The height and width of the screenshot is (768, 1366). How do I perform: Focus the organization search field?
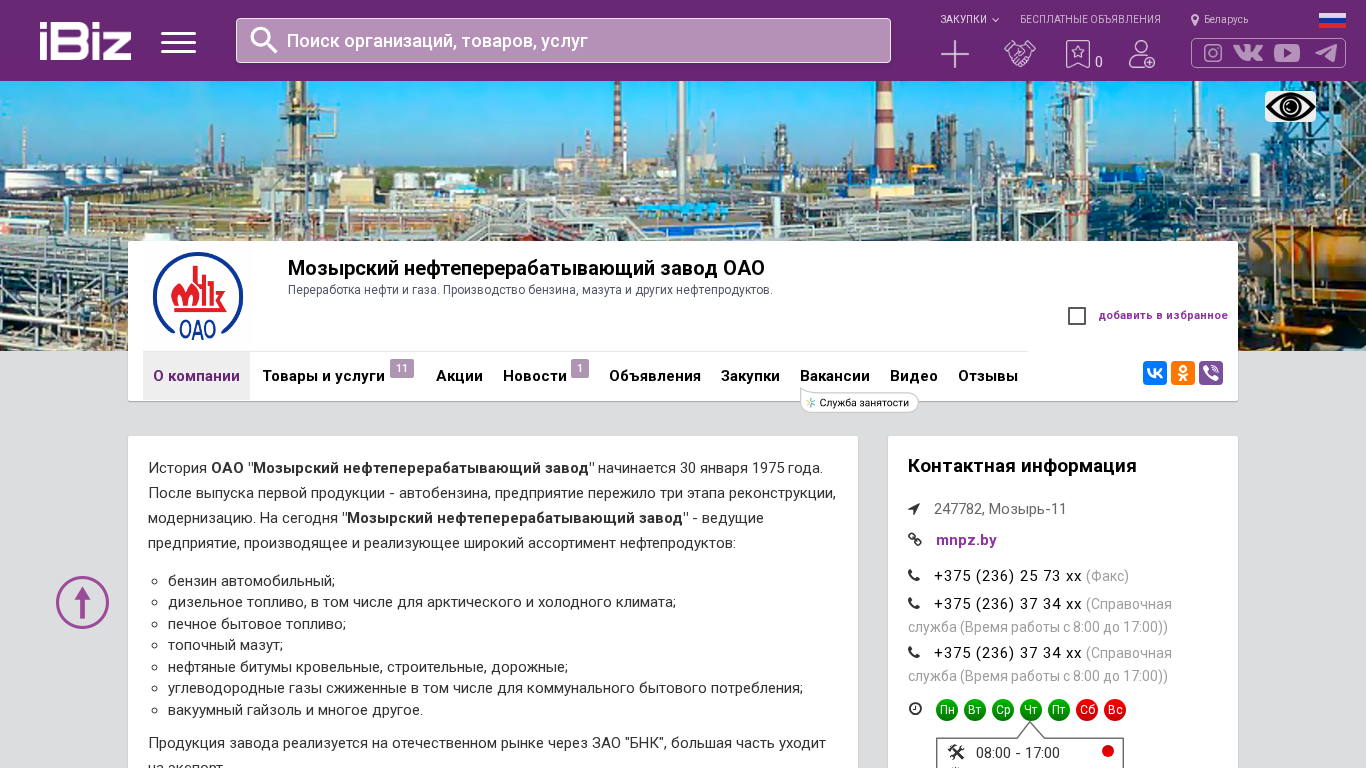click(563, 40)
